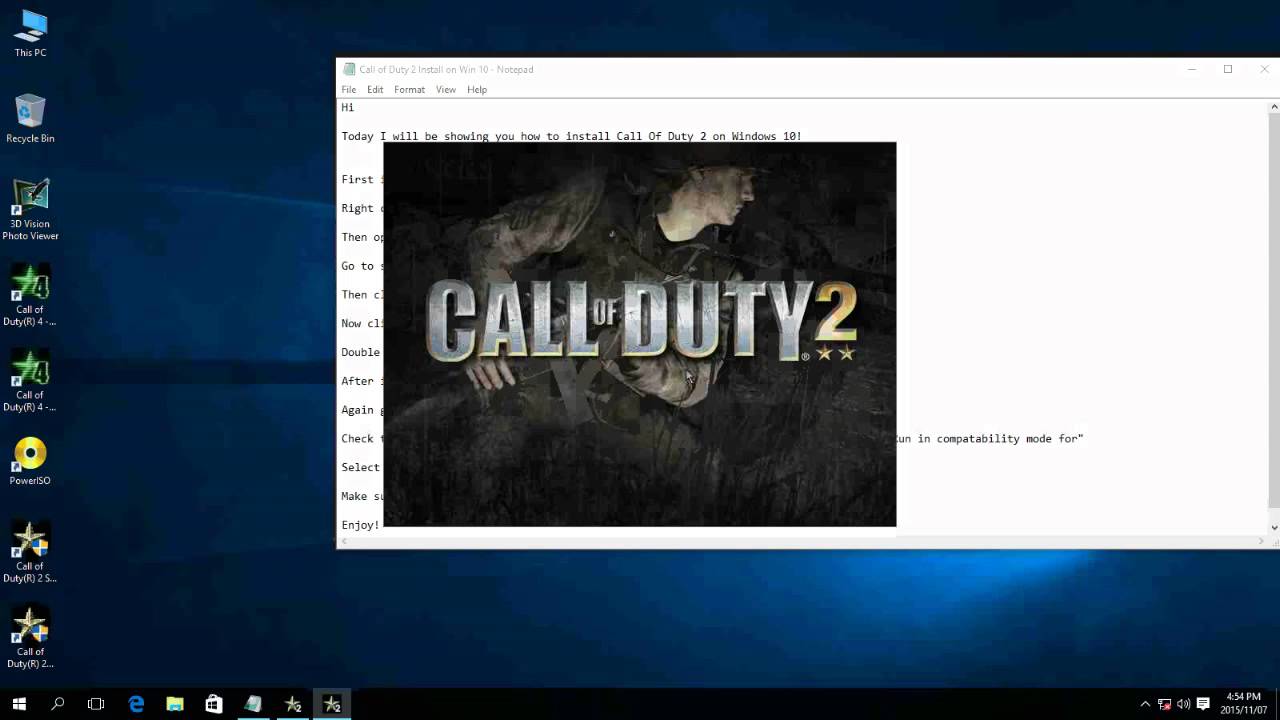
Task: Open the Notepad View menu
Action: click(446, 90)
